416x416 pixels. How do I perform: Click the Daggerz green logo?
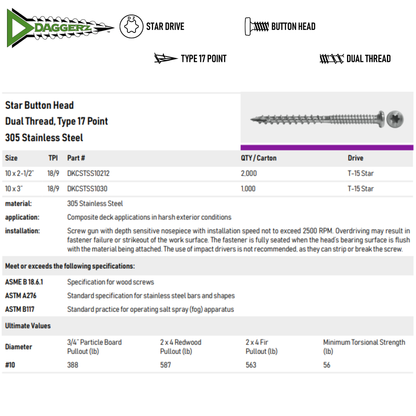click(60, 28)
